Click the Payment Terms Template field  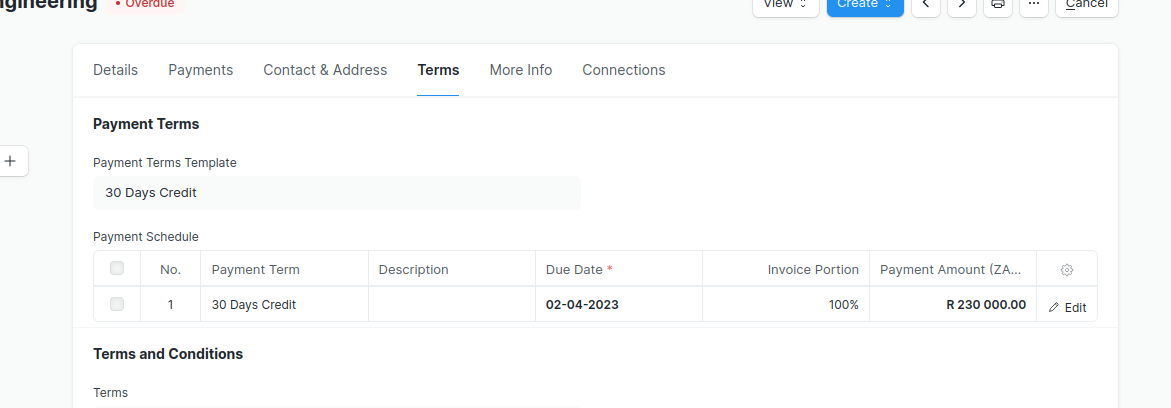pos(336,193)
